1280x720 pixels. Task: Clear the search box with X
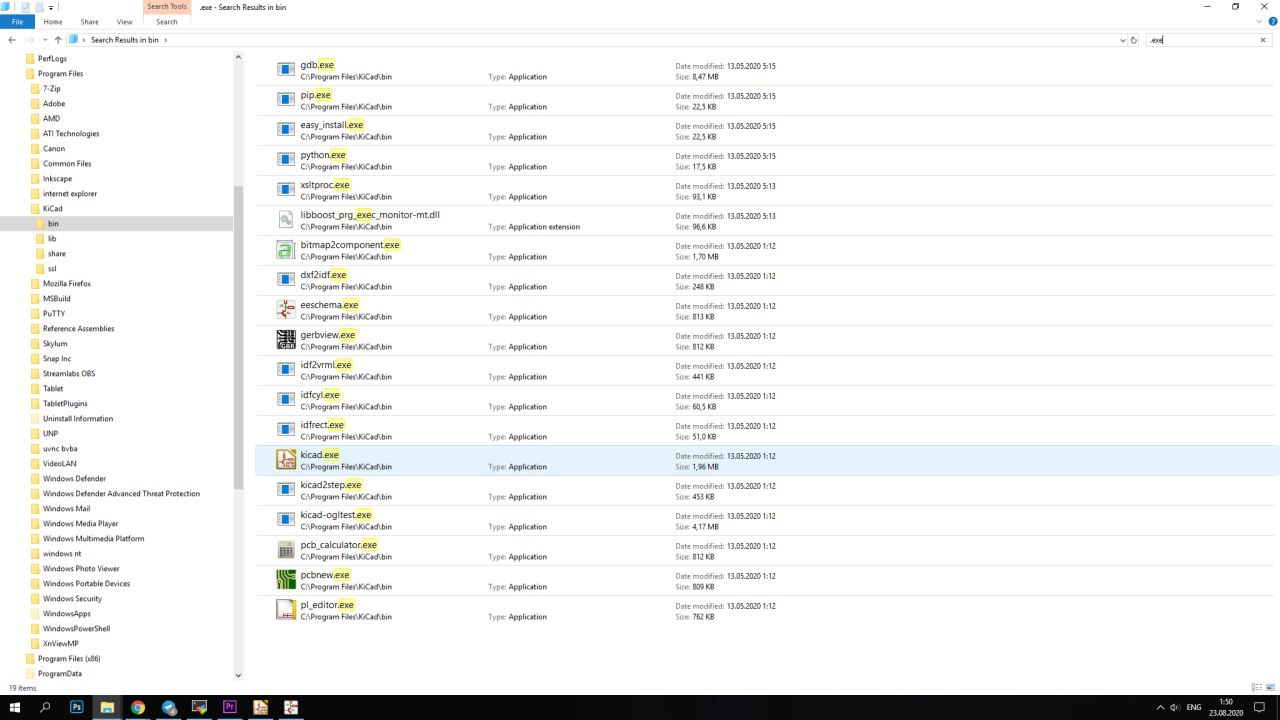pyautogui.click(x=1263, y=40)
